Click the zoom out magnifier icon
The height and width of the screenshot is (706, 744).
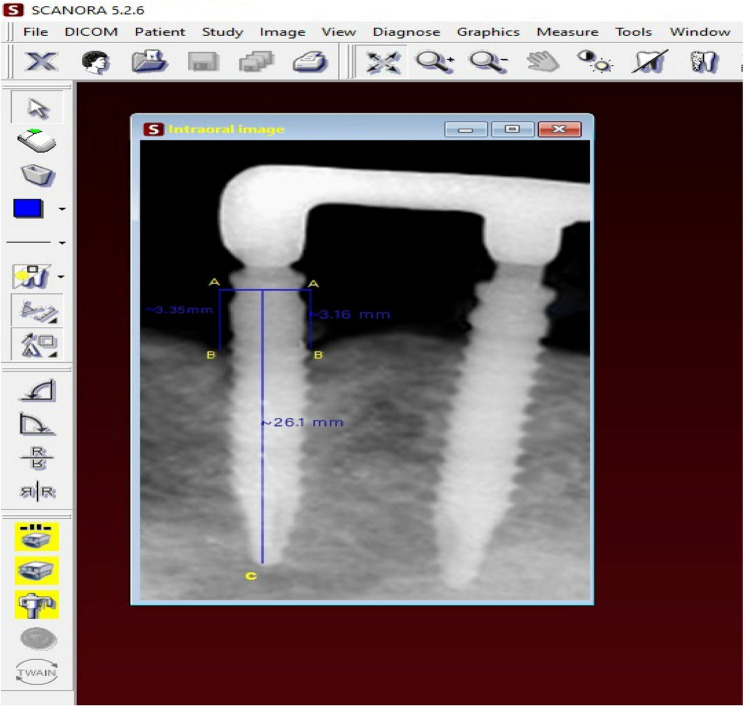(x=488, y=62)
